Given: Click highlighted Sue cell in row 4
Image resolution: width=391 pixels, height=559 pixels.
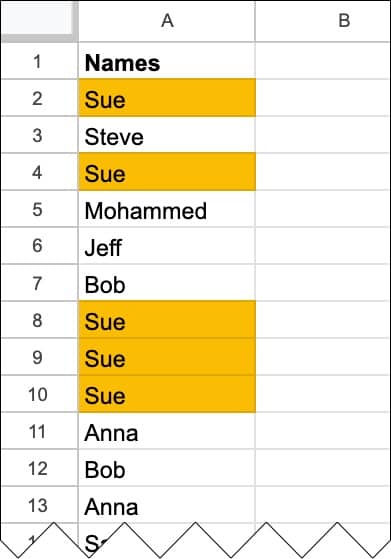Looking at the screenshot, I should click(x=167, y=172).
